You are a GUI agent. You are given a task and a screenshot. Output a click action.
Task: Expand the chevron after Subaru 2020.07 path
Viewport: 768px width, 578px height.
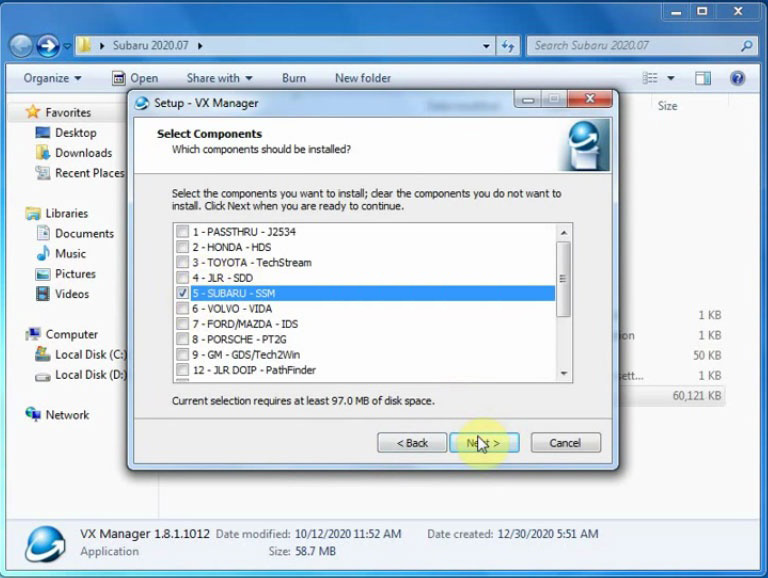[x=200, y=46]
